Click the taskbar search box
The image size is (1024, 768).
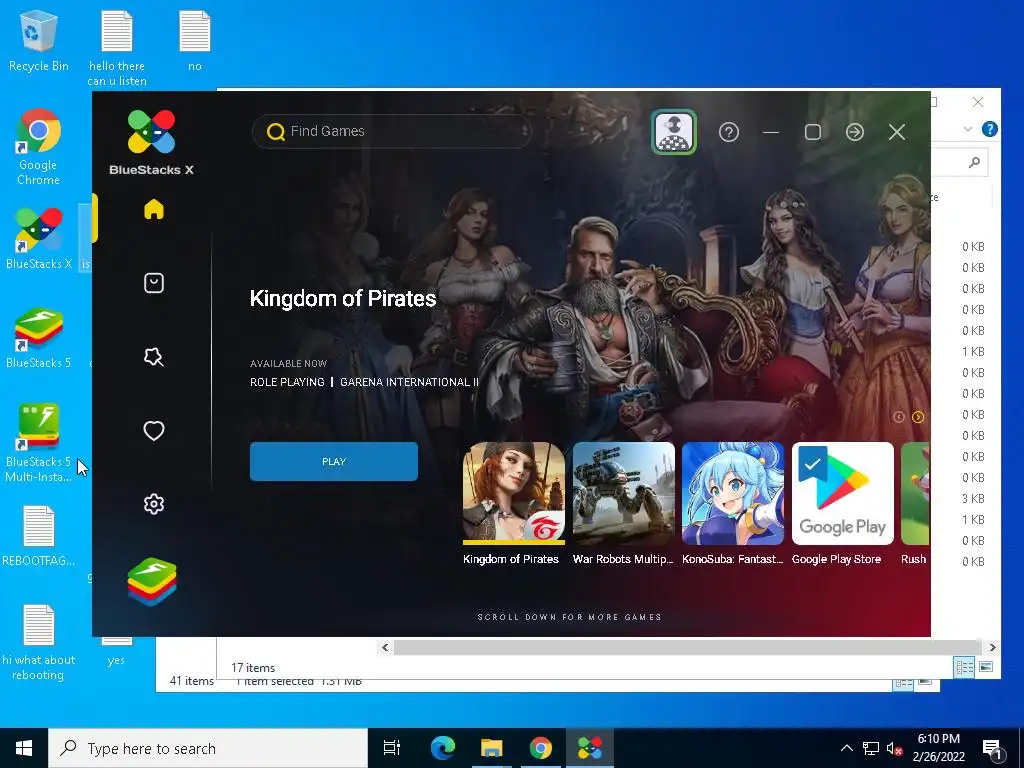[208, 748]
